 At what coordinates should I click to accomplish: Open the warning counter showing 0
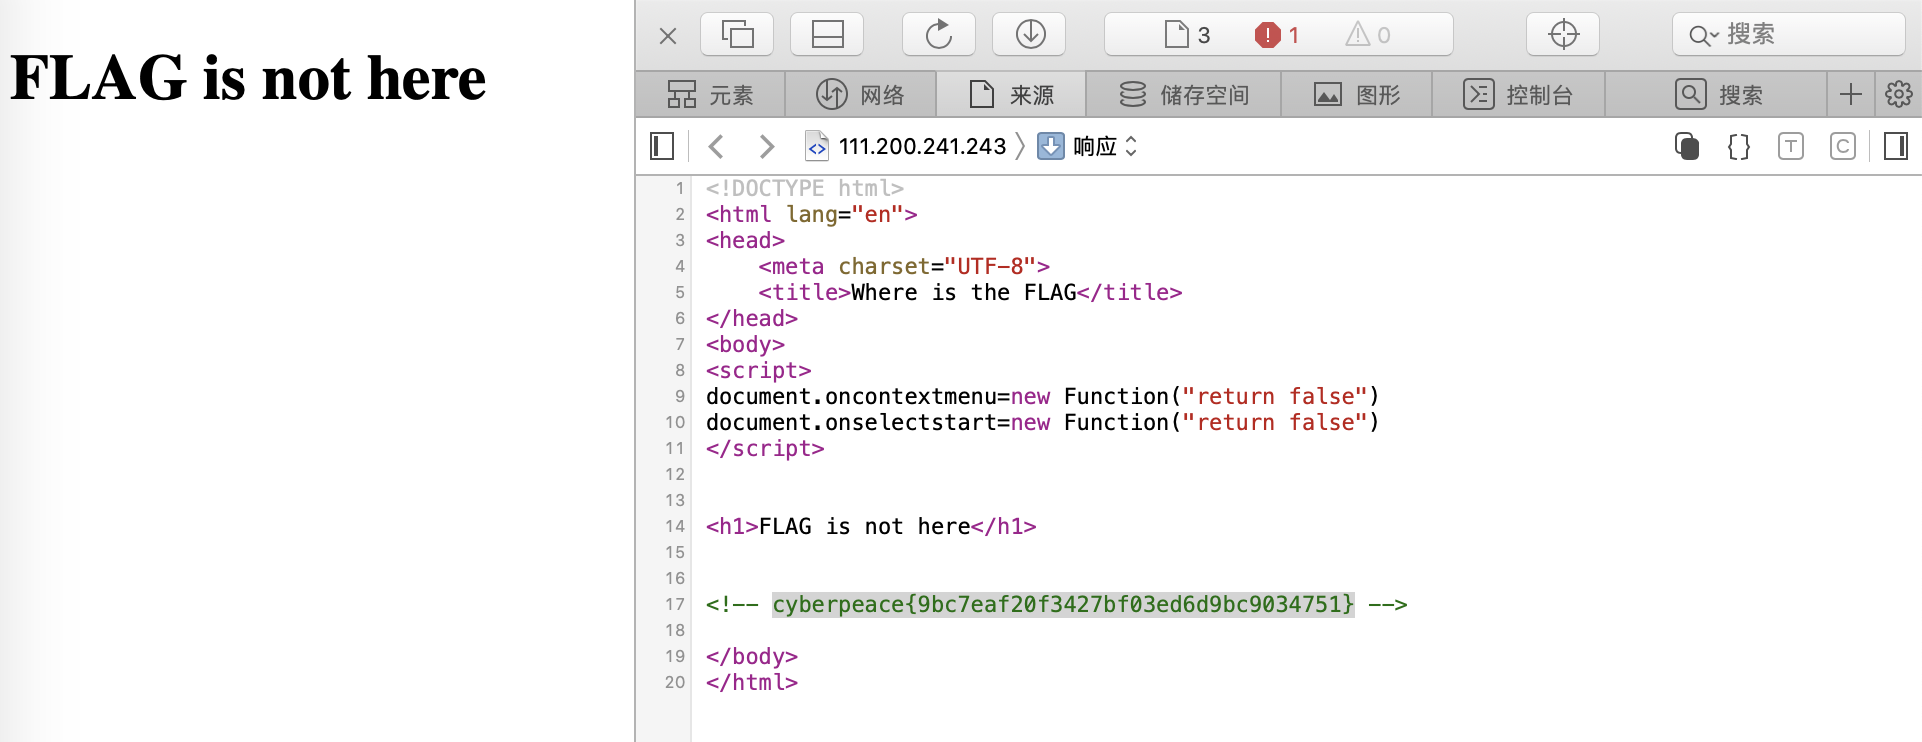(x=1368, y=35)
